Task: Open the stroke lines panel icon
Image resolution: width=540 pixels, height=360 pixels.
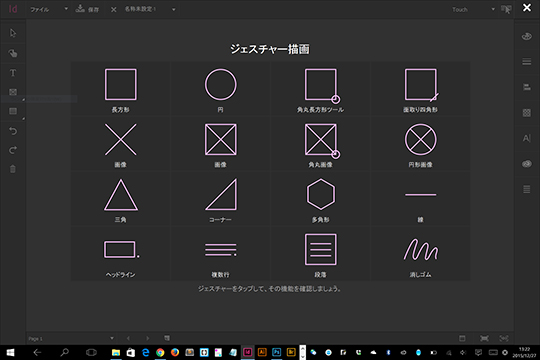Action: coord(527,62)
